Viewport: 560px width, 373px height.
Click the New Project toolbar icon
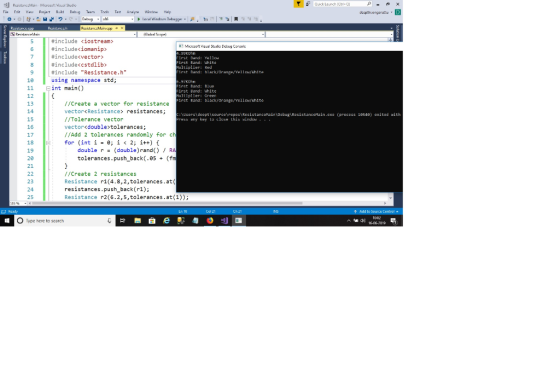pos(29,19)
